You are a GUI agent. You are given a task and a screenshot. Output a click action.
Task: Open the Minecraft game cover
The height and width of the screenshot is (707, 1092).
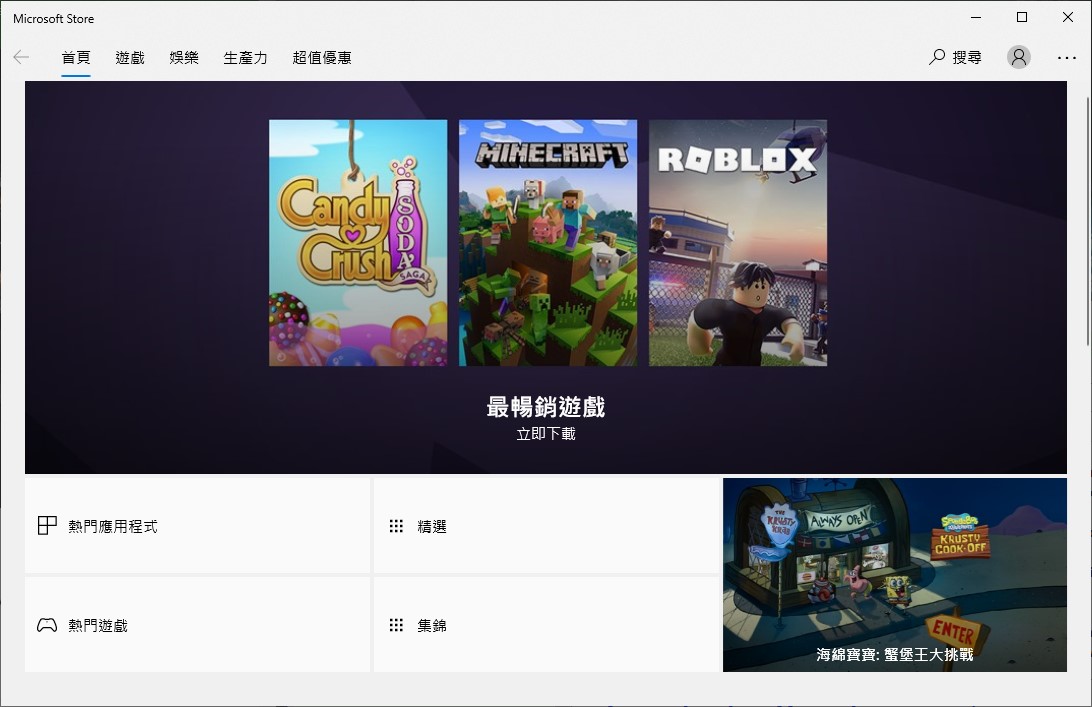click(548, 242)
